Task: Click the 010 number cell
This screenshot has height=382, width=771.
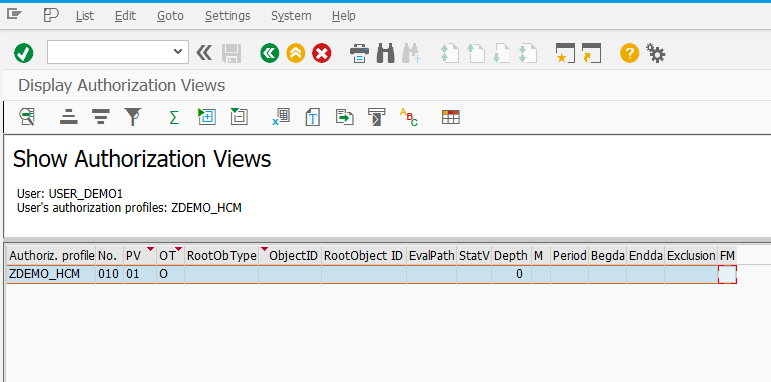Action: 109,274
